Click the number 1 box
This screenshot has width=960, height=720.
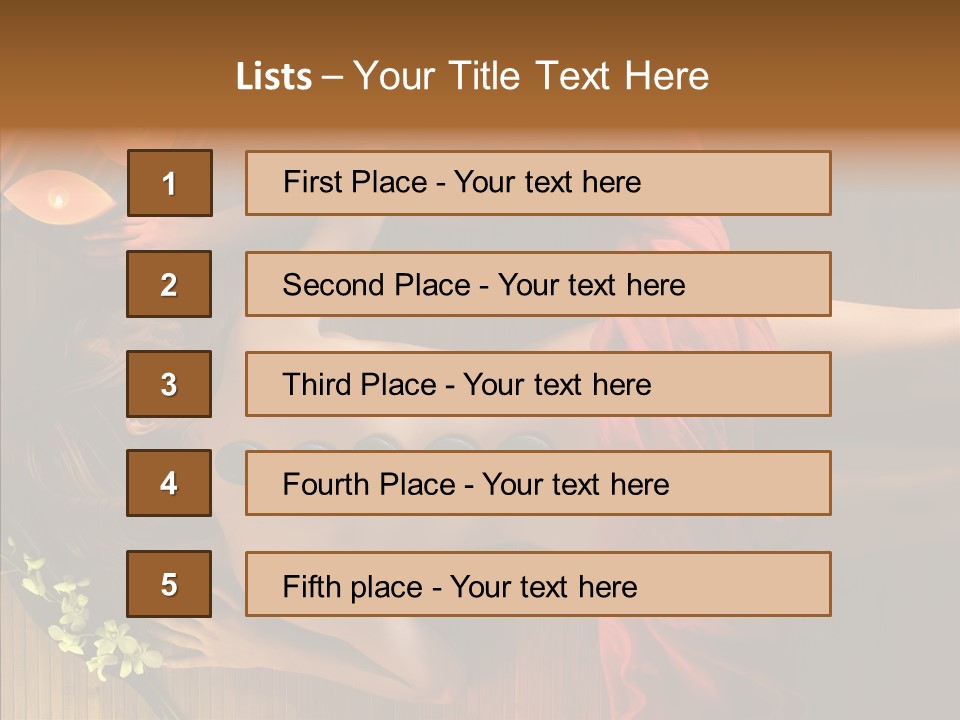pos(170,183)
